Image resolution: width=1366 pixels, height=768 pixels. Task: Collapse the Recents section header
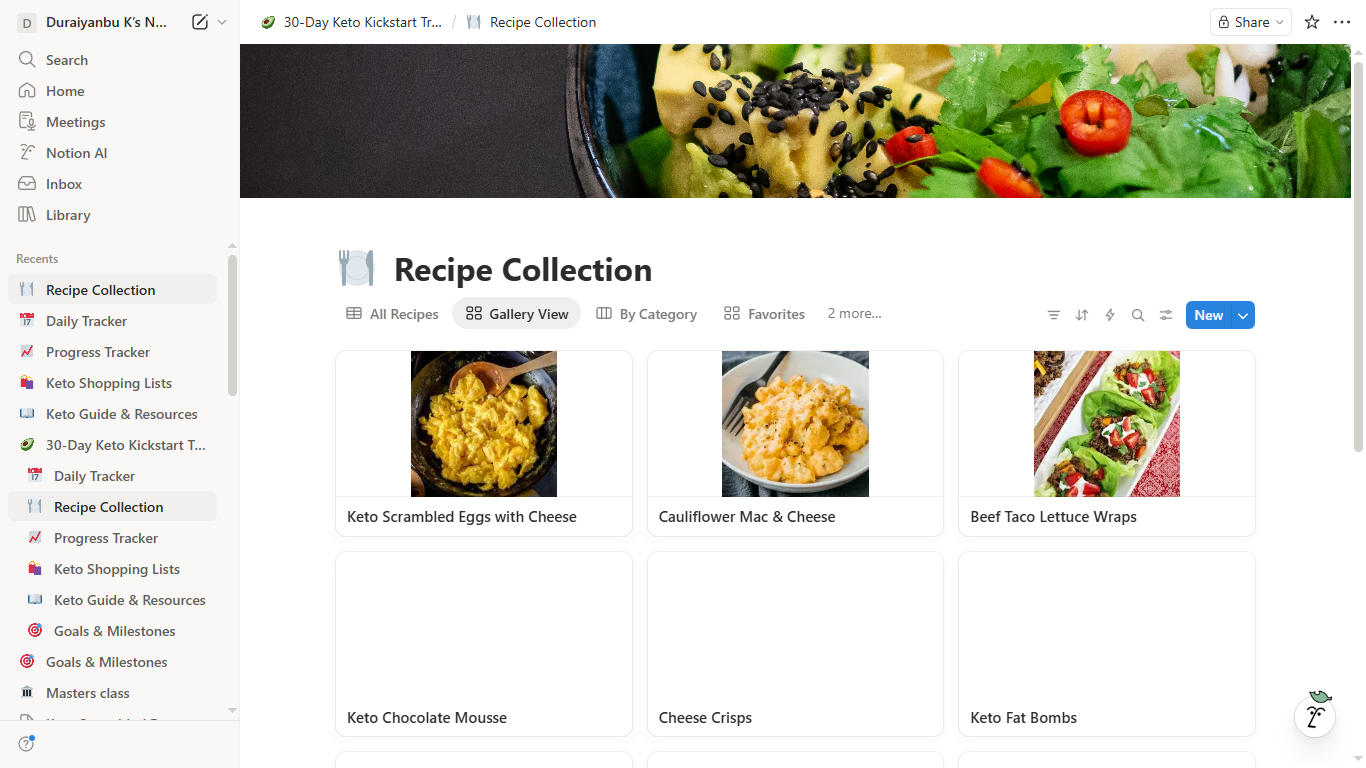tap(37, 259)
